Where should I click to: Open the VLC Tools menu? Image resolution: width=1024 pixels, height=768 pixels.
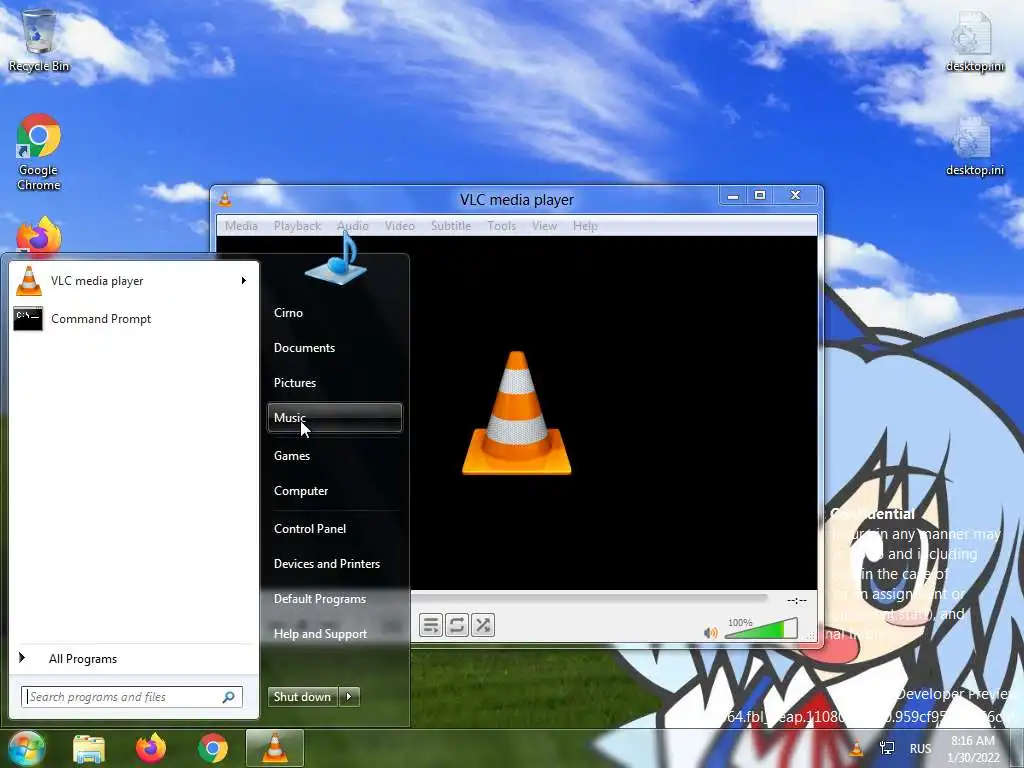click(502, 226)
